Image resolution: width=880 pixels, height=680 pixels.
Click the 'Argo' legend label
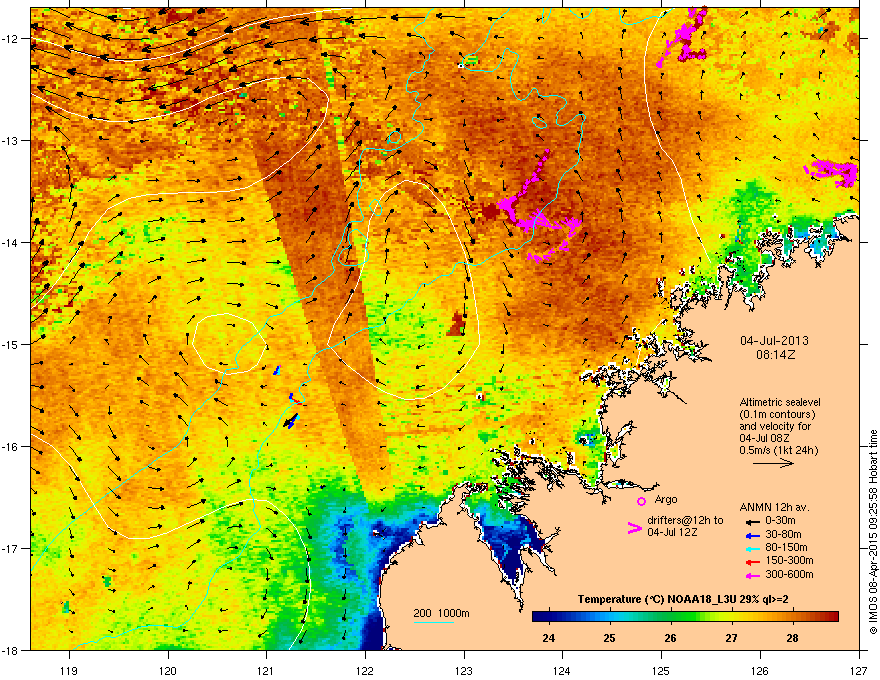click(666, 499)
